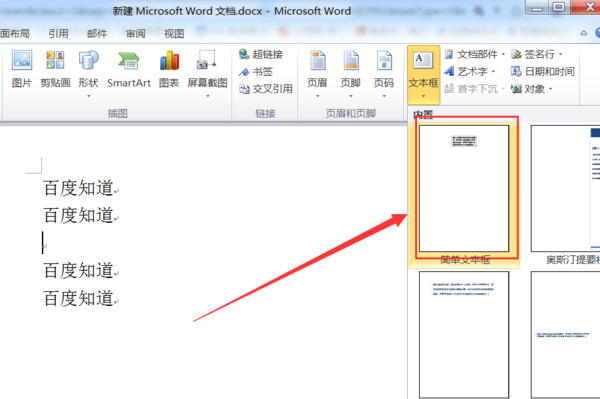Viewport: 600px width, 399px height.
Task: Switch to the 视图 ribbon tab
Action: tap(174, 34)
